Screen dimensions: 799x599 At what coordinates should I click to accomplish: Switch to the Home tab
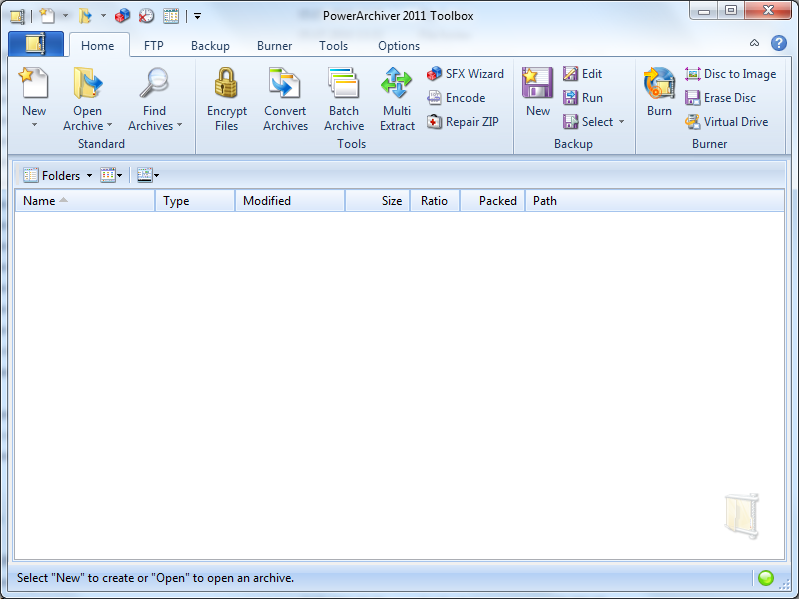[x=97, y=46]
